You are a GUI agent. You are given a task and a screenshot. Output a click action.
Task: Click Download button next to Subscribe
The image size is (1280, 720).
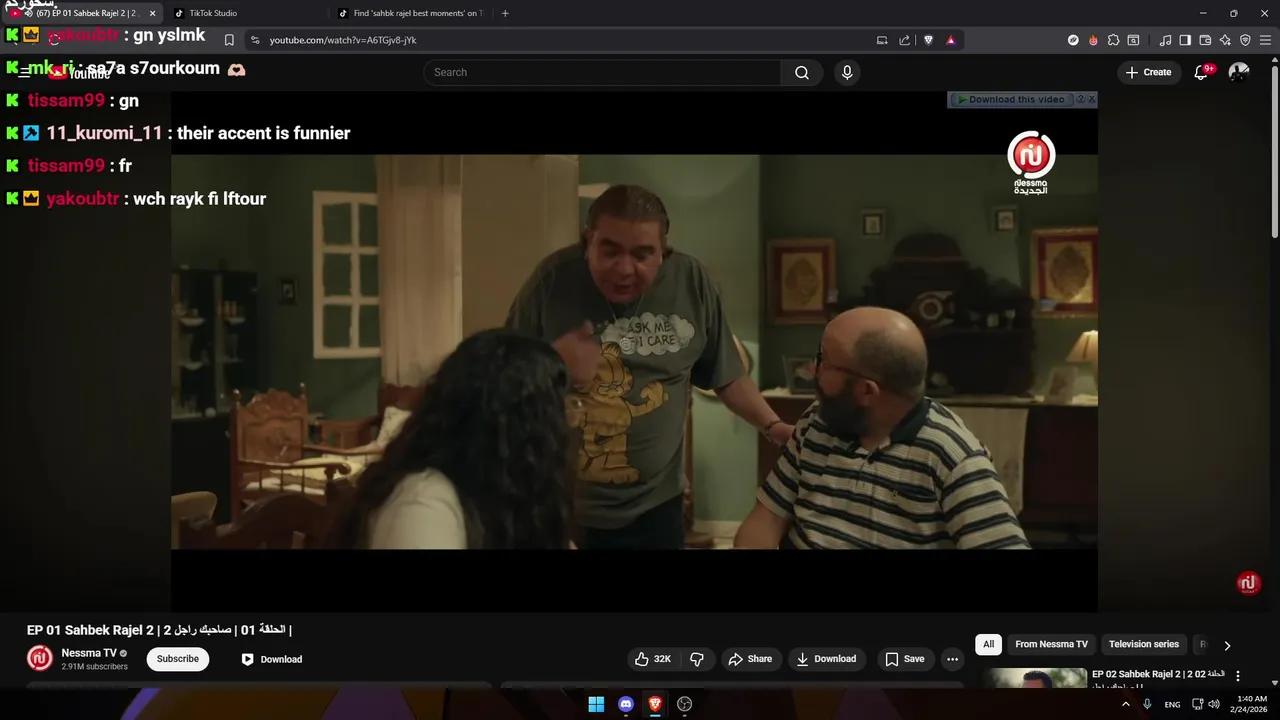click(271, 659)
